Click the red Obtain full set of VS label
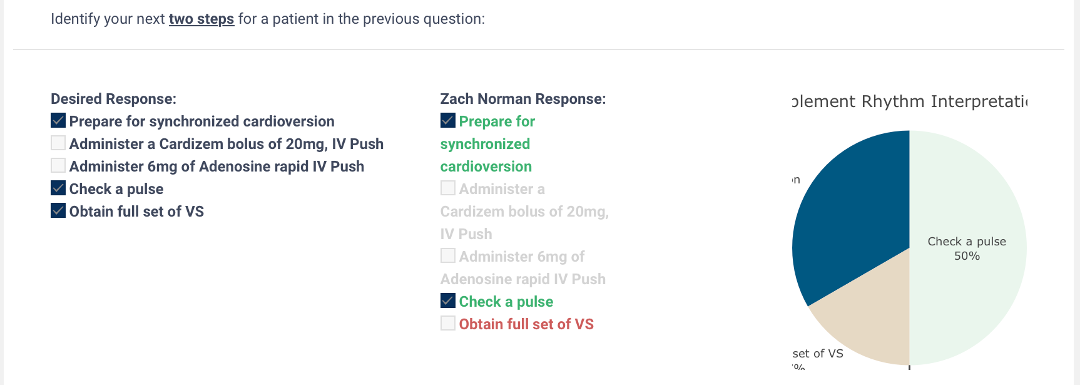1080x386 pixels. pos(526,324)
